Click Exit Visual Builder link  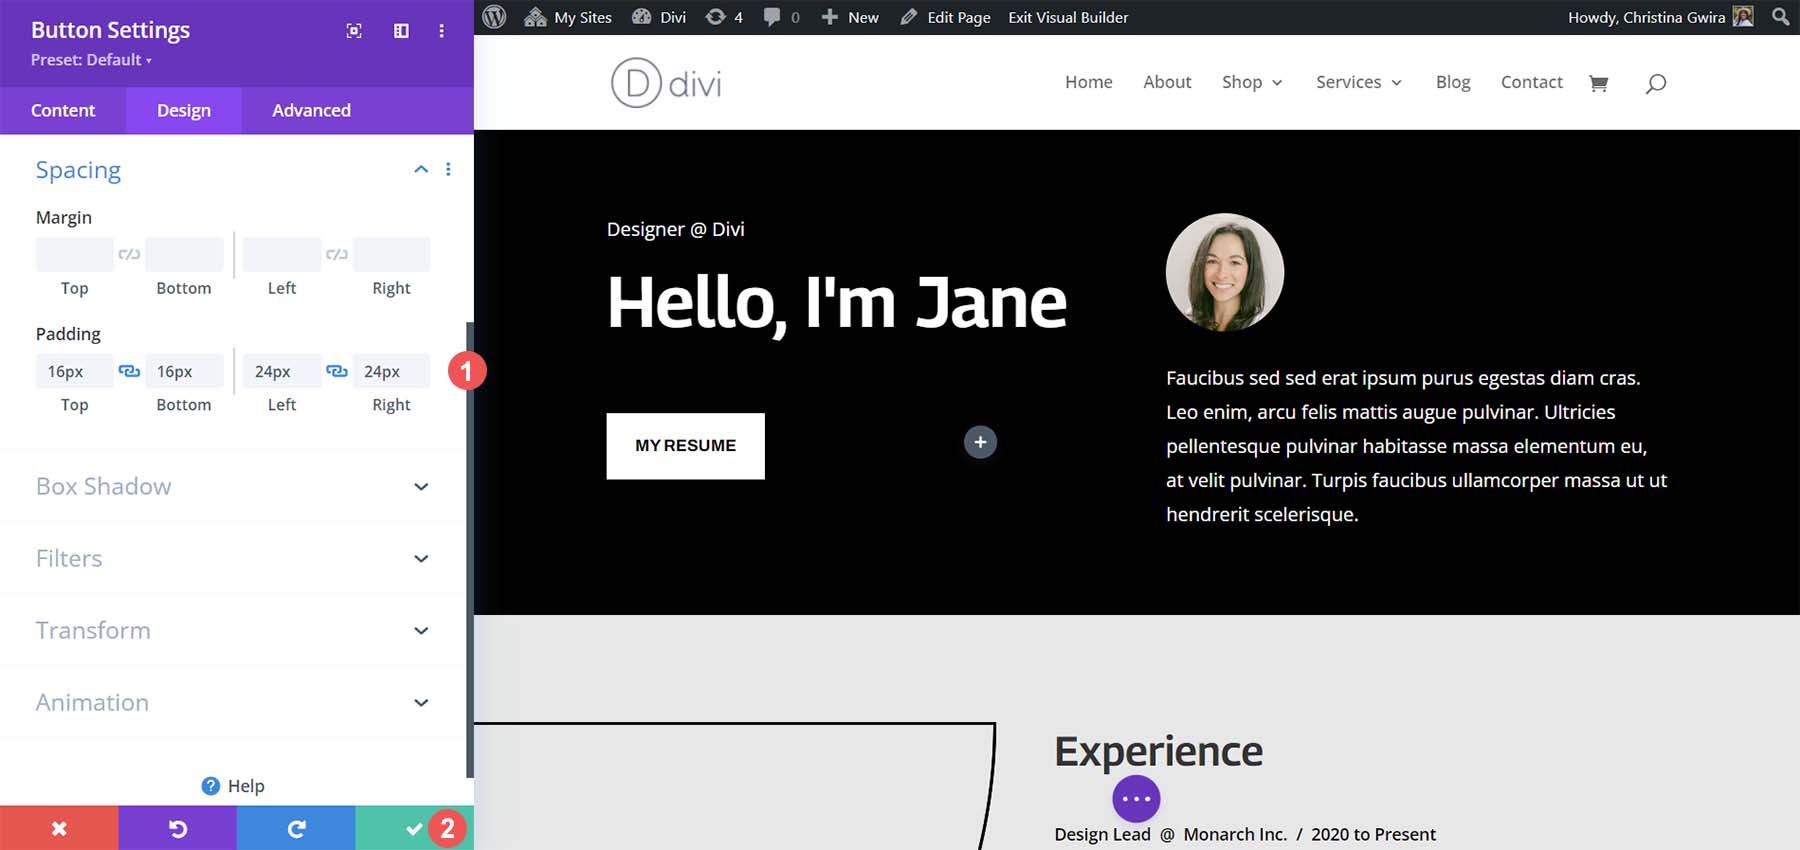tap(1068, 17)
